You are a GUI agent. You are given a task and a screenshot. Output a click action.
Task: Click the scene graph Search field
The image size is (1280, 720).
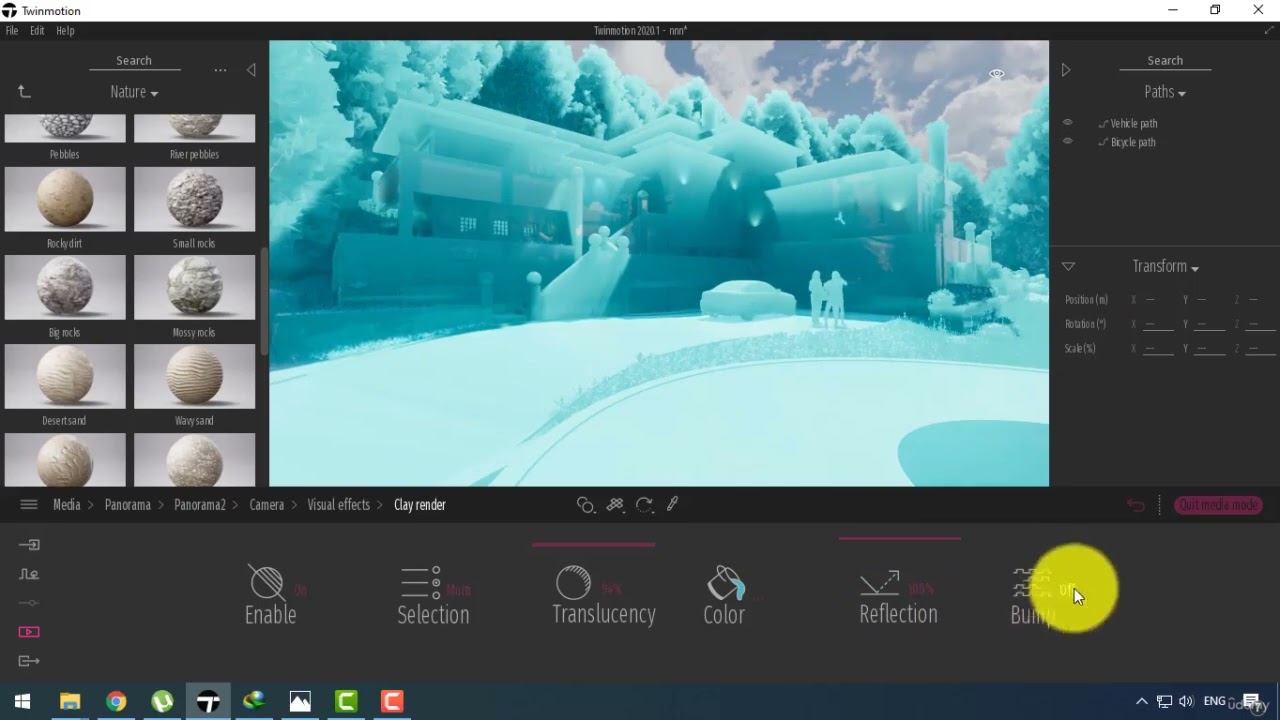(1165, 61)
